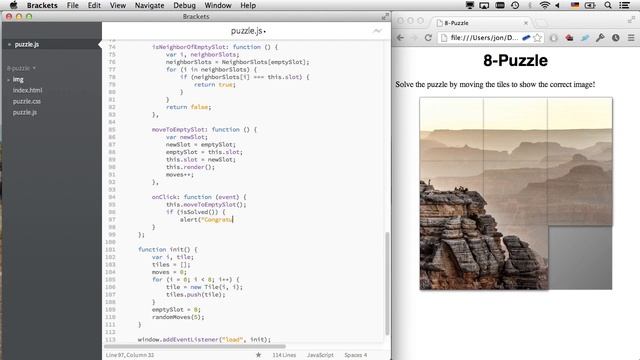Click the AirPlay display icon in menu bar
The width and height of the screenshot is (640, 360).
[484, 5]
